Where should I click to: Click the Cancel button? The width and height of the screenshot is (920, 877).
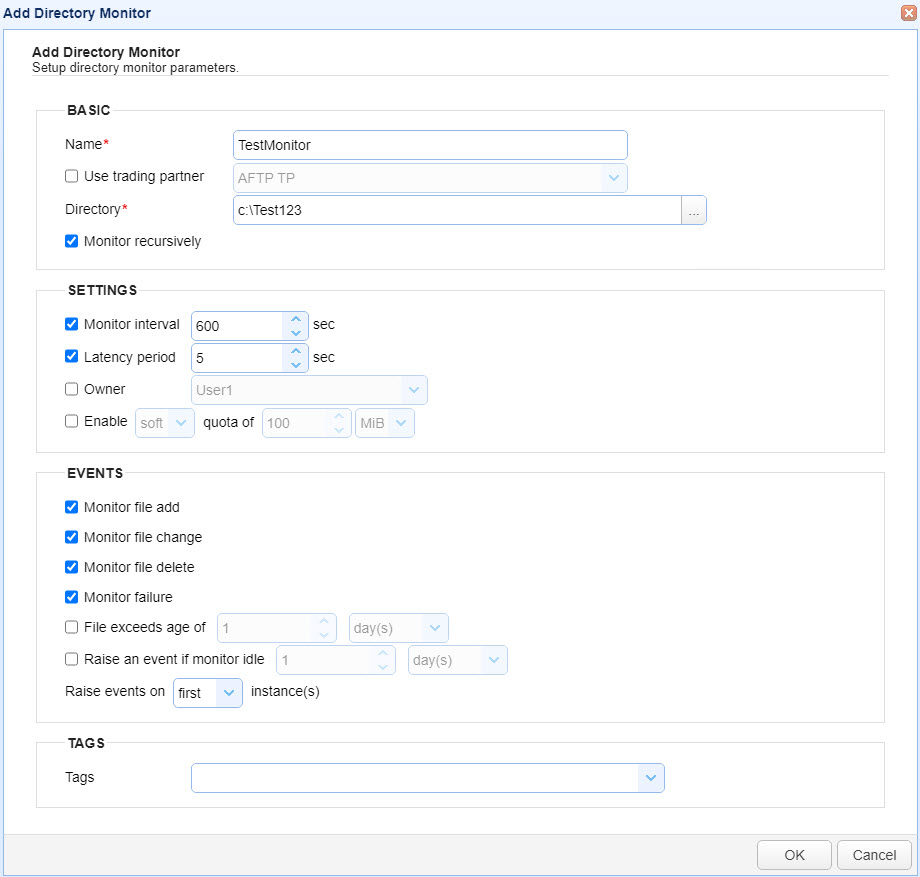tap(874, 855)
